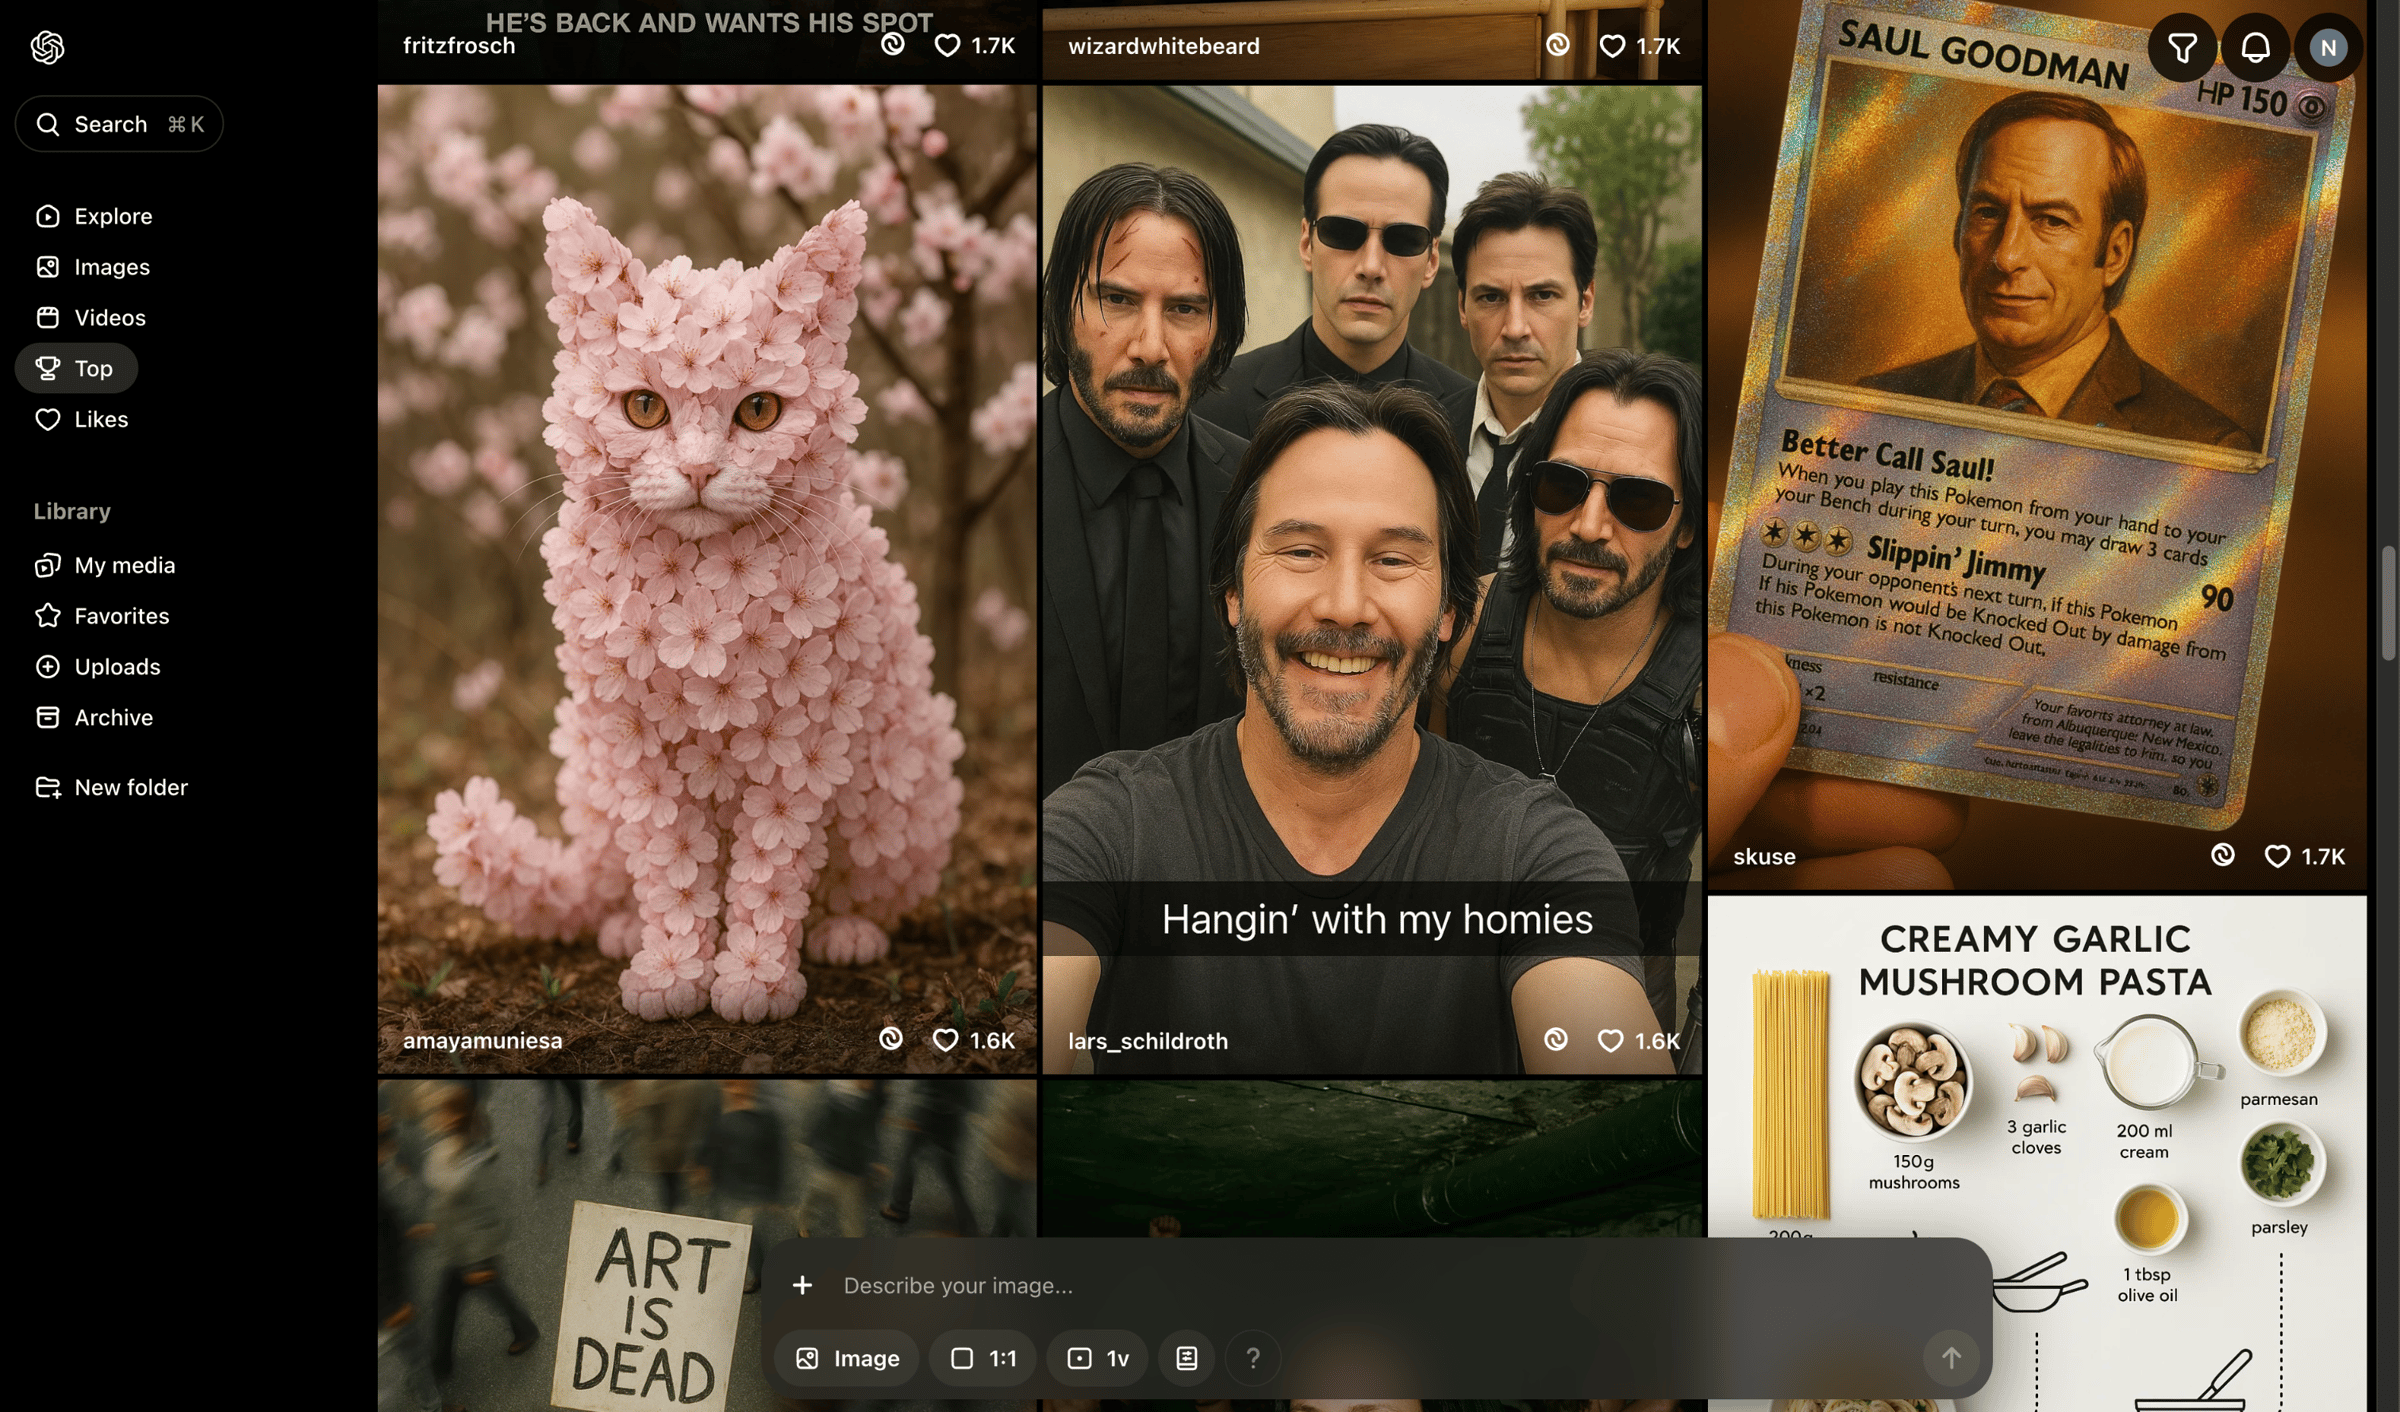This screenshot has height=1412, width=2400.
Task: Like wizardwhitebeard's post with heart icon
Action: (1611, 46)
